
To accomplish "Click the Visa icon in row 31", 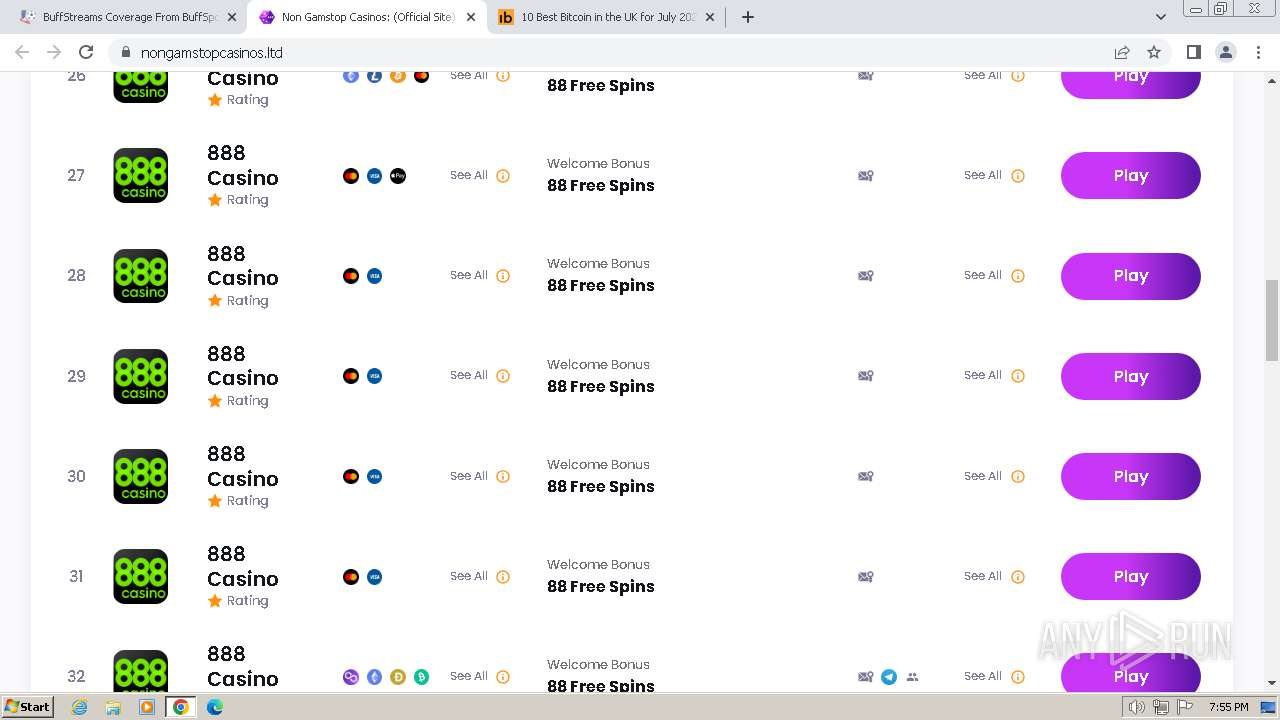I will 374,577.
